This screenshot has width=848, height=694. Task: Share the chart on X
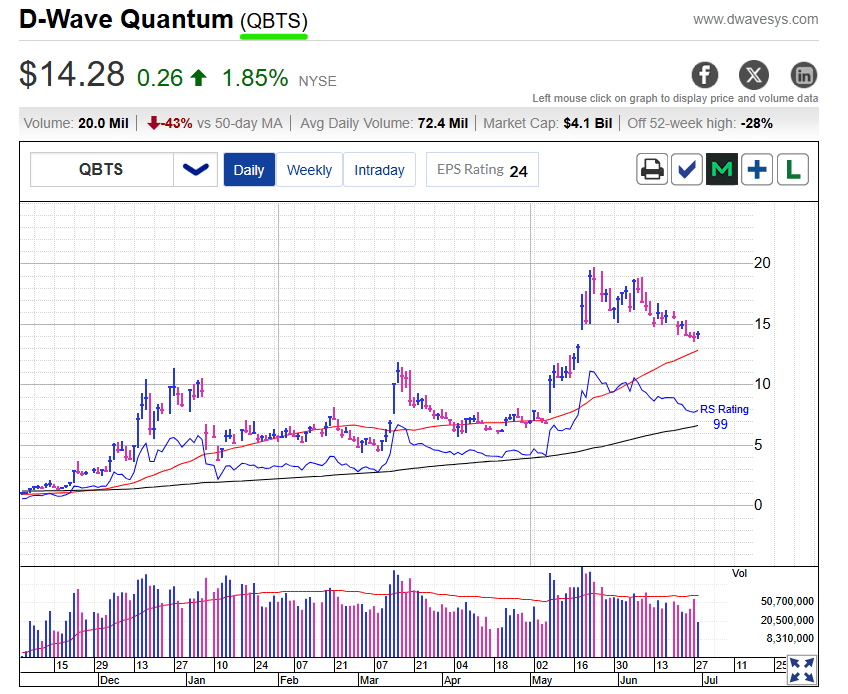pyautogui.click(x=754, y=75)
